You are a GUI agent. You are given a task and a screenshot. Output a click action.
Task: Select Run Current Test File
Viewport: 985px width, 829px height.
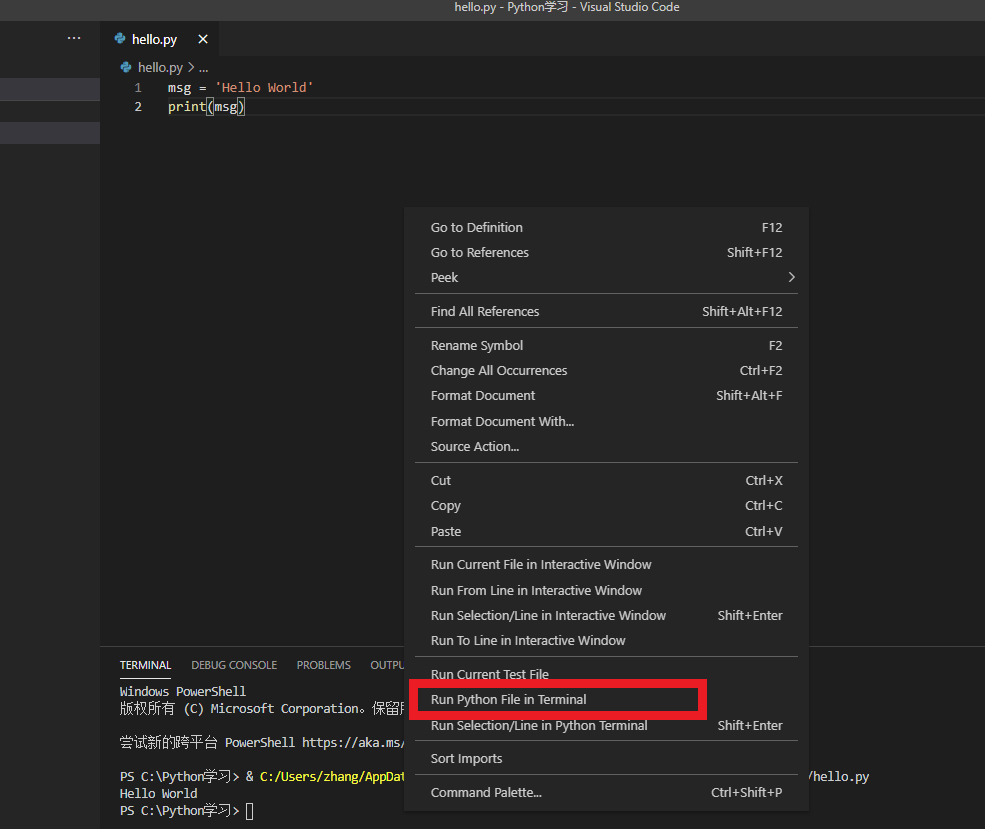[x=606, y=674]
